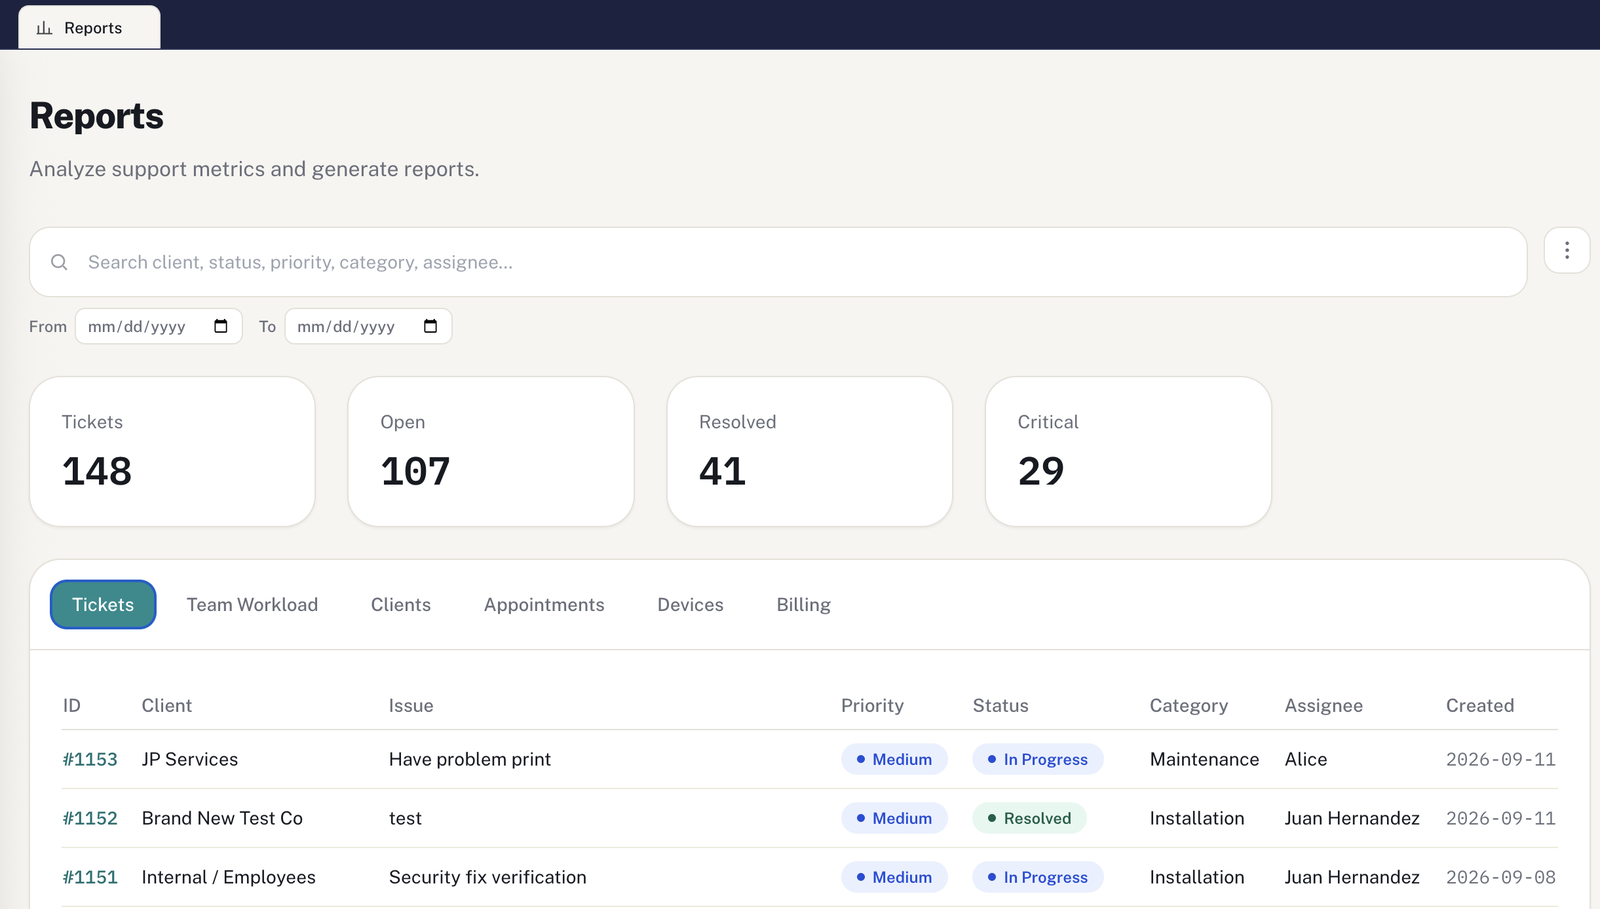Click Maintenance category in JP Services row
Viewport: 1600px width, 909px height.
[1204, 759]
